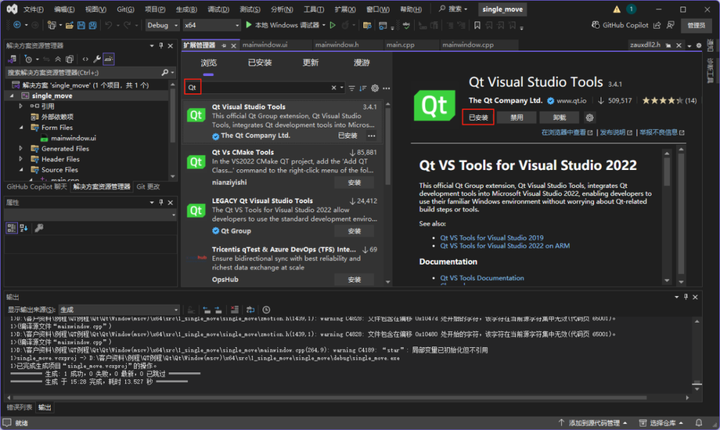Image resolution: width=720 pixels, height=430 pixels.
Task: Expand the Header Files folder
Action: click(x=20, y=159)
